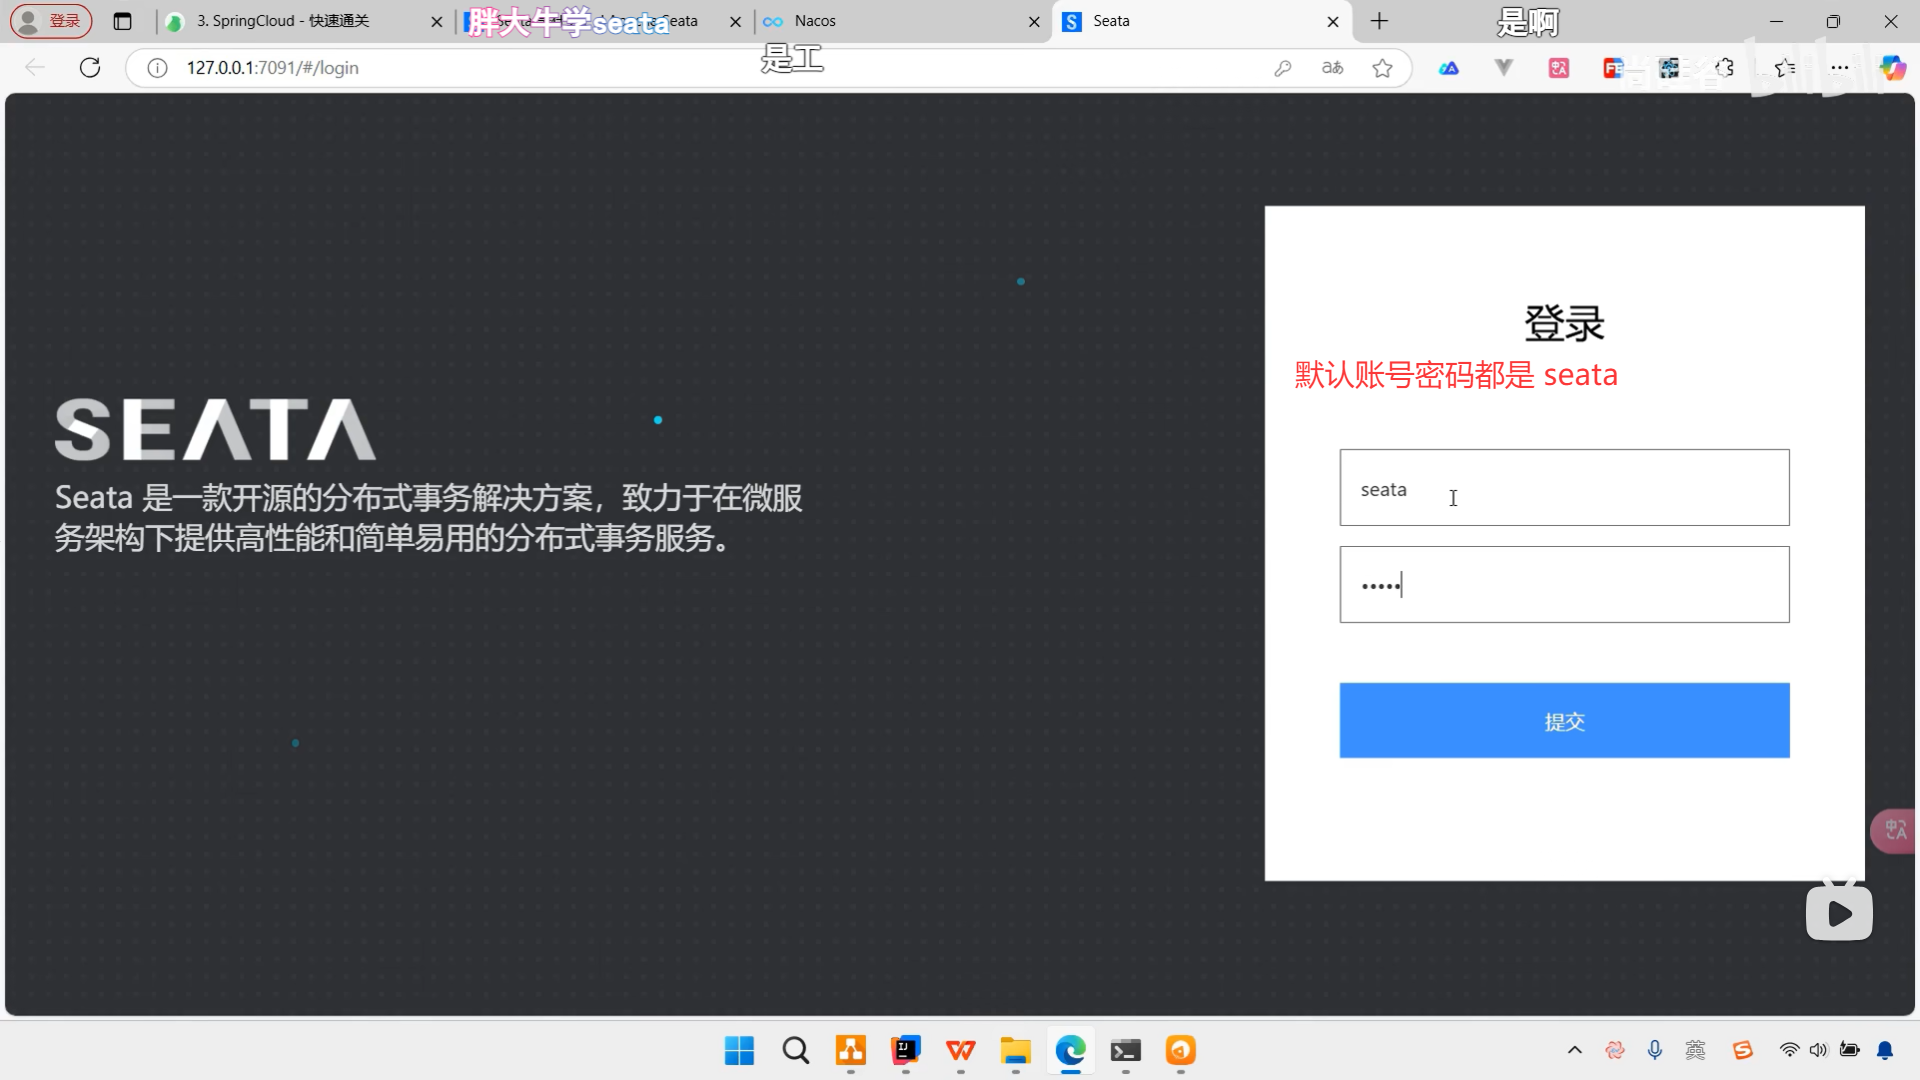Open the password key icon in address bar
The image size is (1920, 1080).
click(1283, 68)
